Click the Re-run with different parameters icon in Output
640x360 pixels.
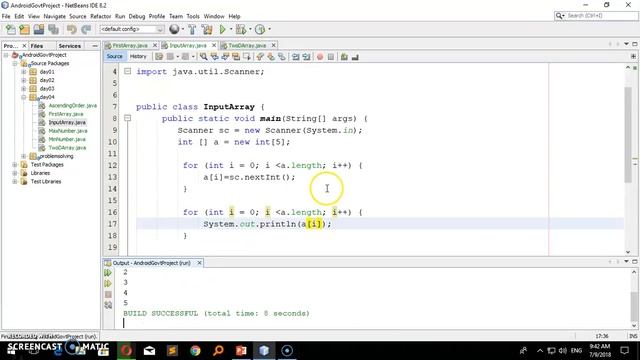[x=108, y=283]
